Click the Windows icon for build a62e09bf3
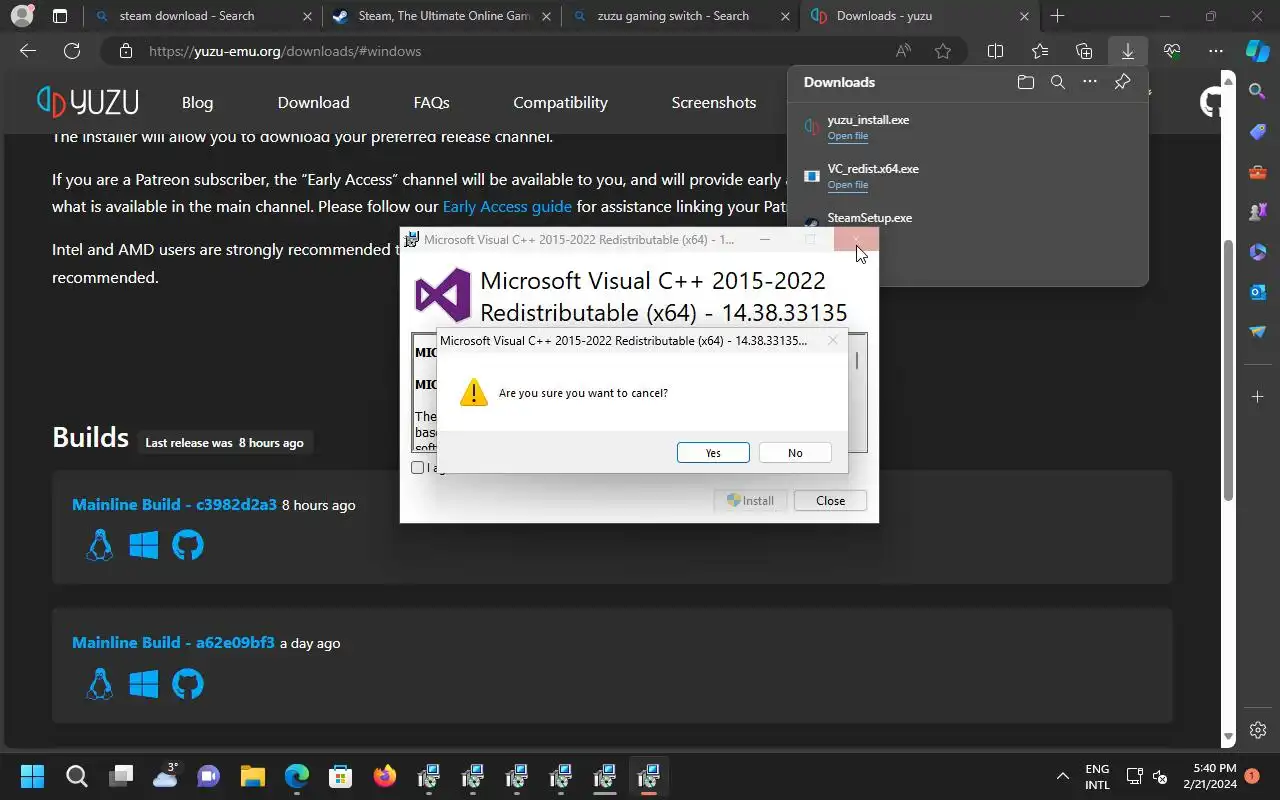Image resolution: width=1280 pixels, height=800 pixels. [144, 684]
